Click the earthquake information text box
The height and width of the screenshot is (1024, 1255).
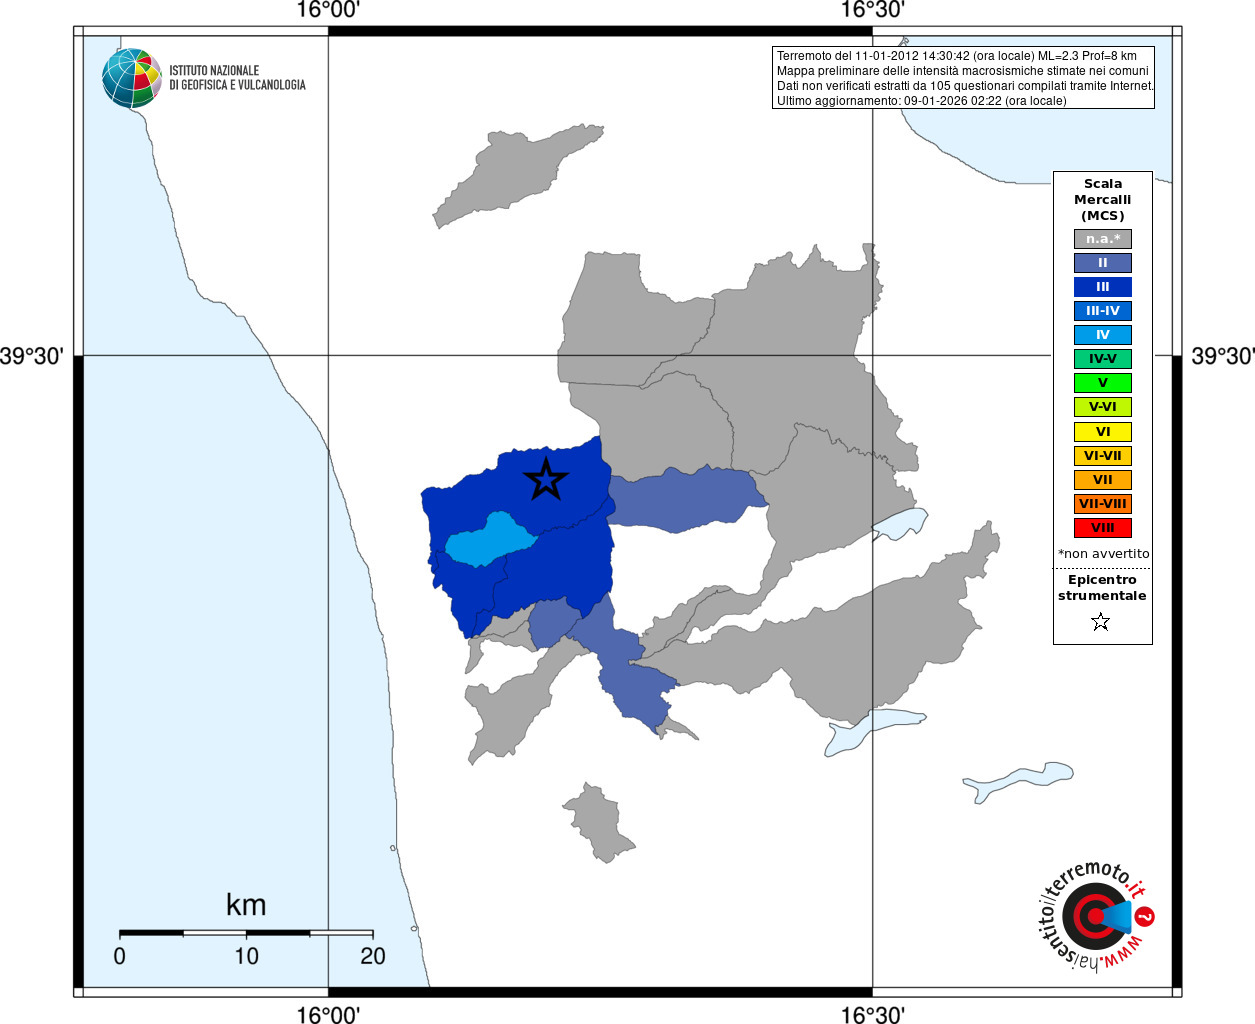[964, 78]
